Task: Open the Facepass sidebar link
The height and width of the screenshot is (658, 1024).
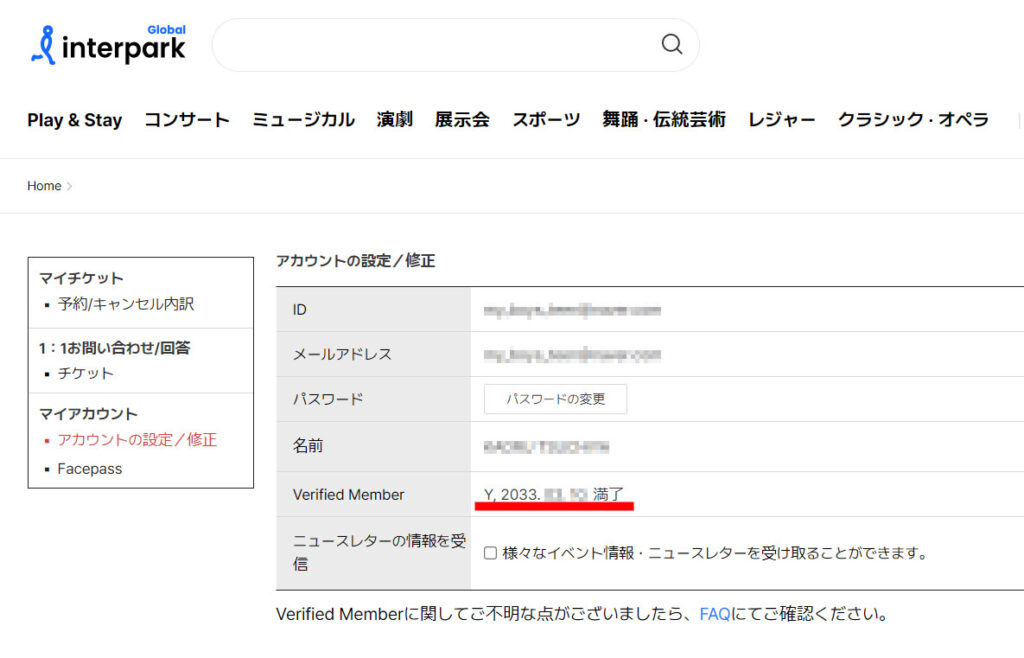Action: click(89, 469)
